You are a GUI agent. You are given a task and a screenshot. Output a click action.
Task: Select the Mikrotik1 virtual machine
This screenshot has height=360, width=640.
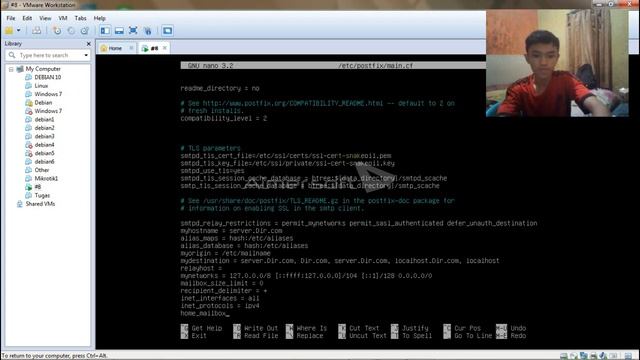click(x=46, y=178)
